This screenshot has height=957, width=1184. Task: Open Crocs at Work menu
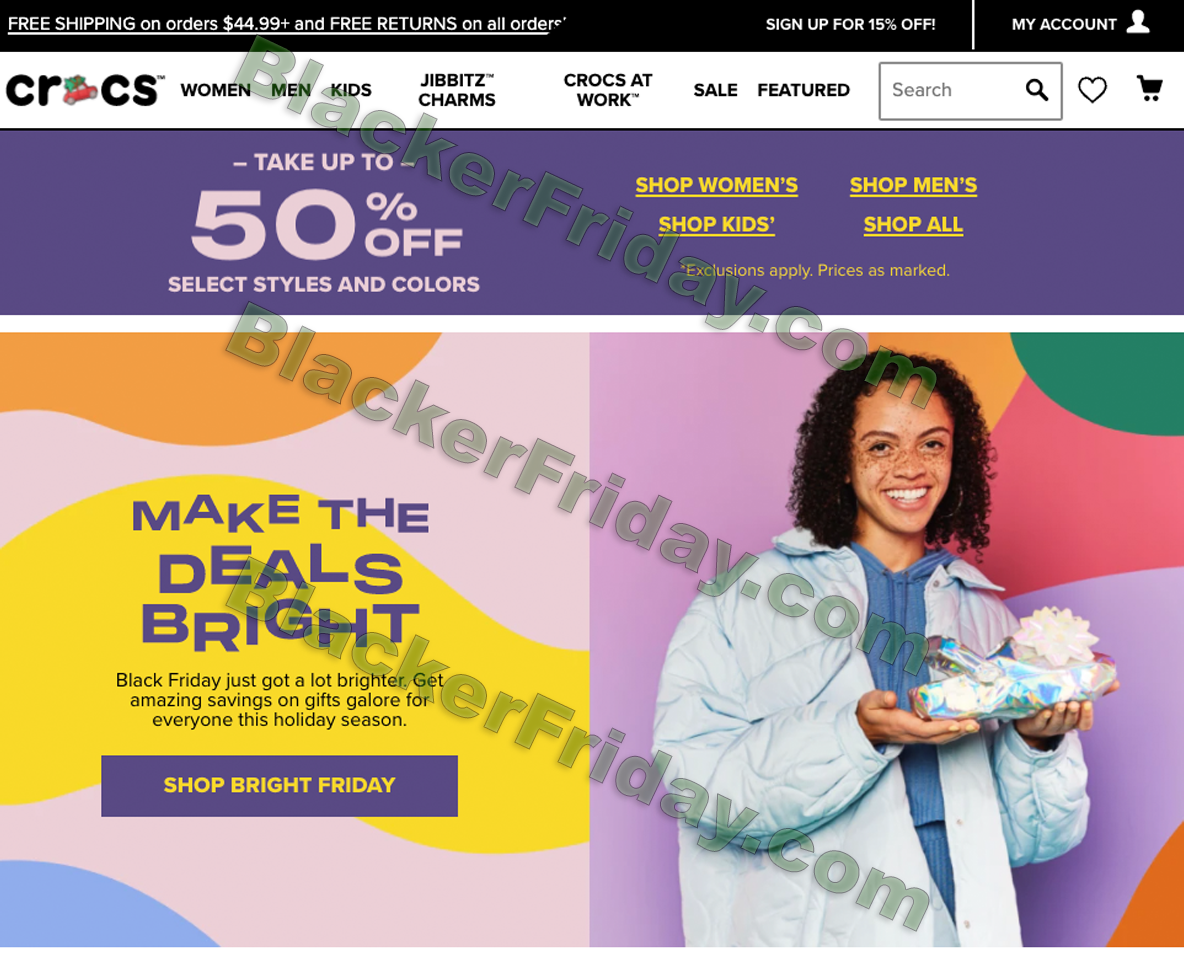(608, 90)
